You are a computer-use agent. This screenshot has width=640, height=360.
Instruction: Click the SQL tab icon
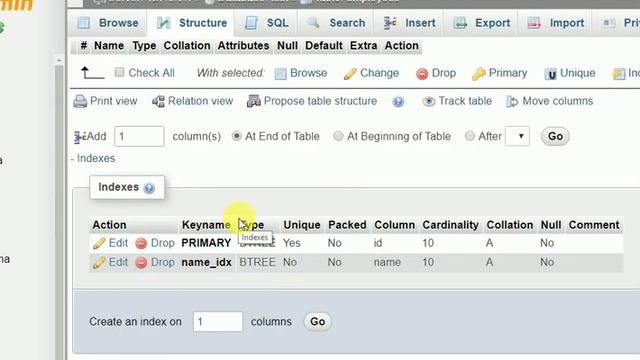tap(251, 23)
